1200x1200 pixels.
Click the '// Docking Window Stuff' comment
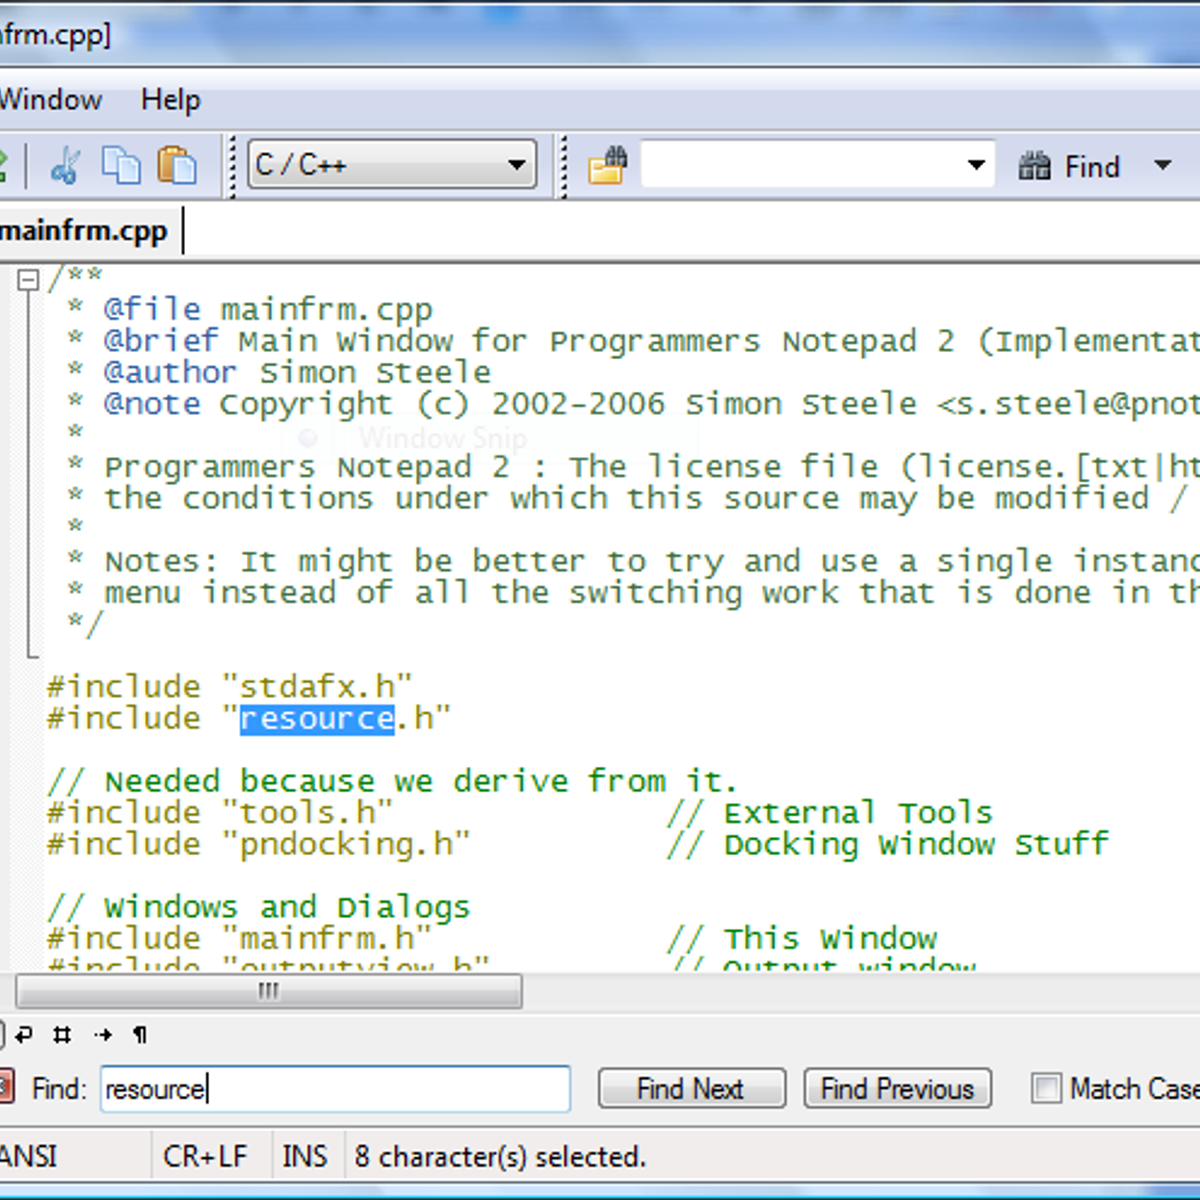pos(888,844)
